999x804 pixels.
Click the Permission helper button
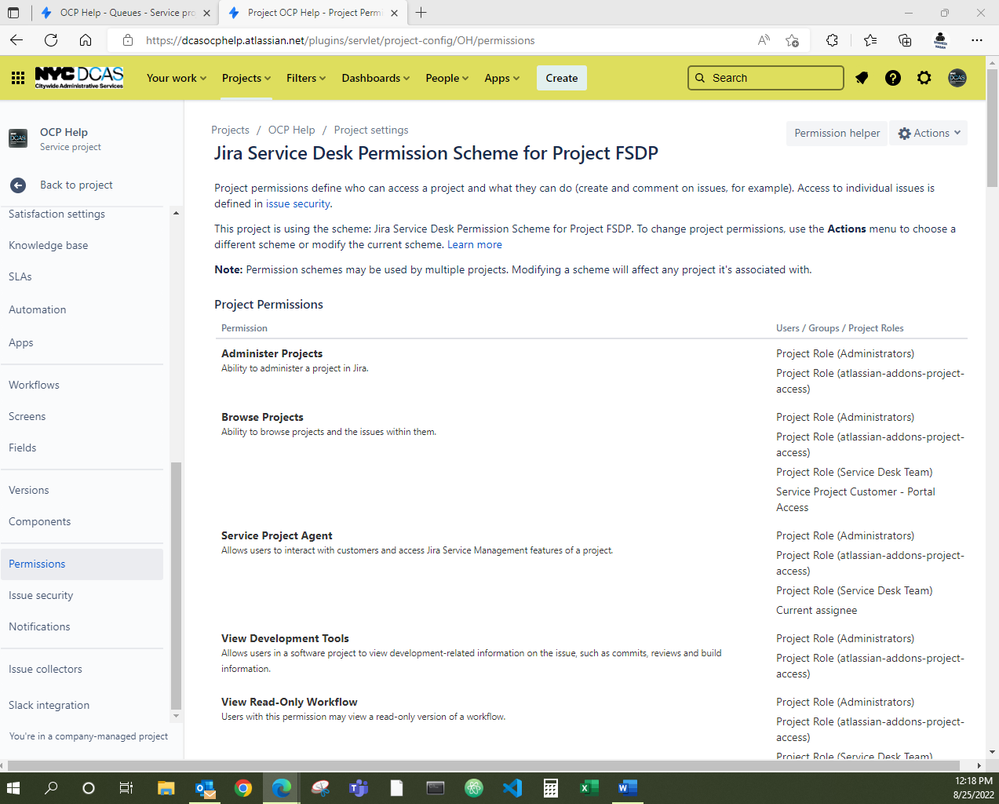point(837,133)
